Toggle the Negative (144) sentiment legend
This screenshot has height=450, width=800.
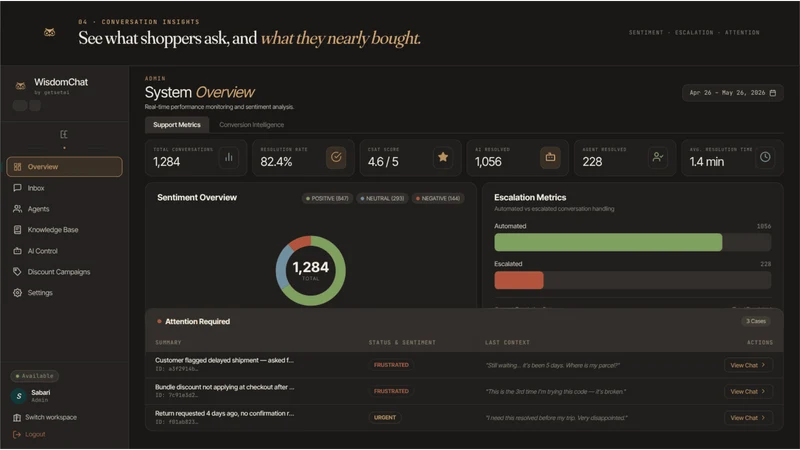pyautogui.click(x=438, y=198)
